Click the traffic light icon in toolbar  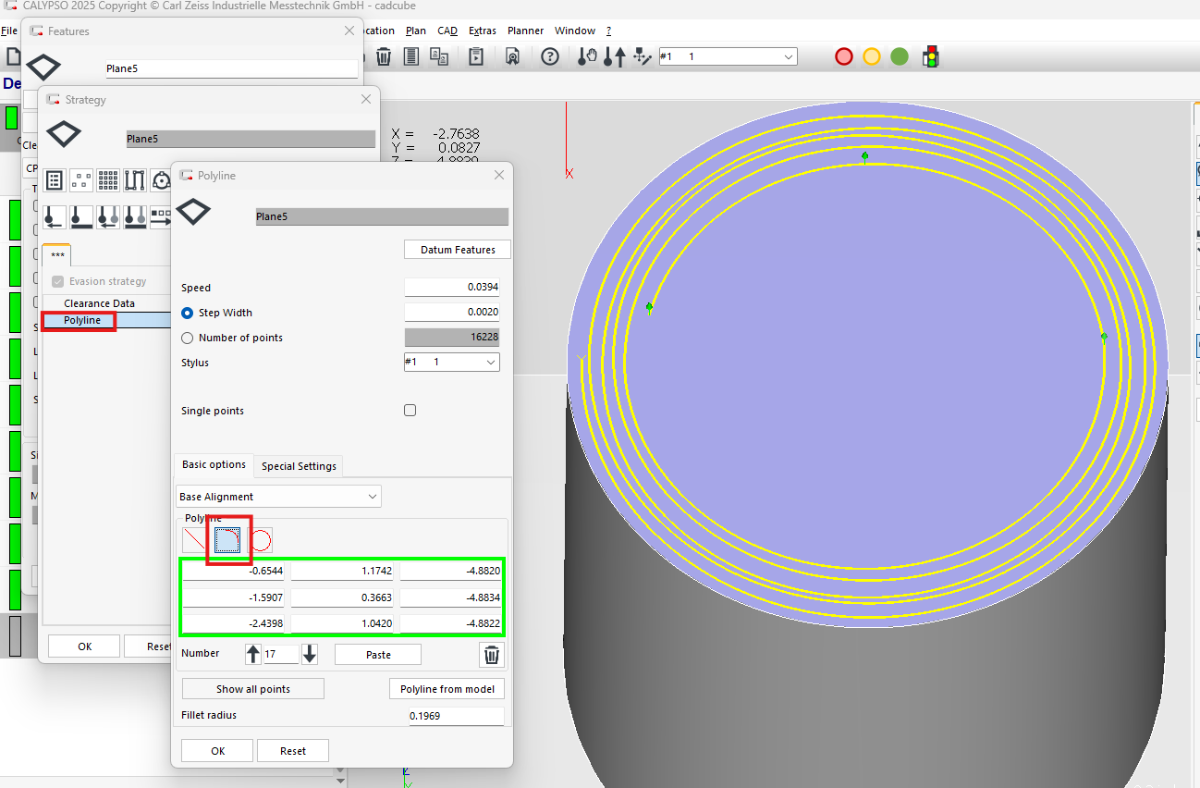(x=931, y=57)
